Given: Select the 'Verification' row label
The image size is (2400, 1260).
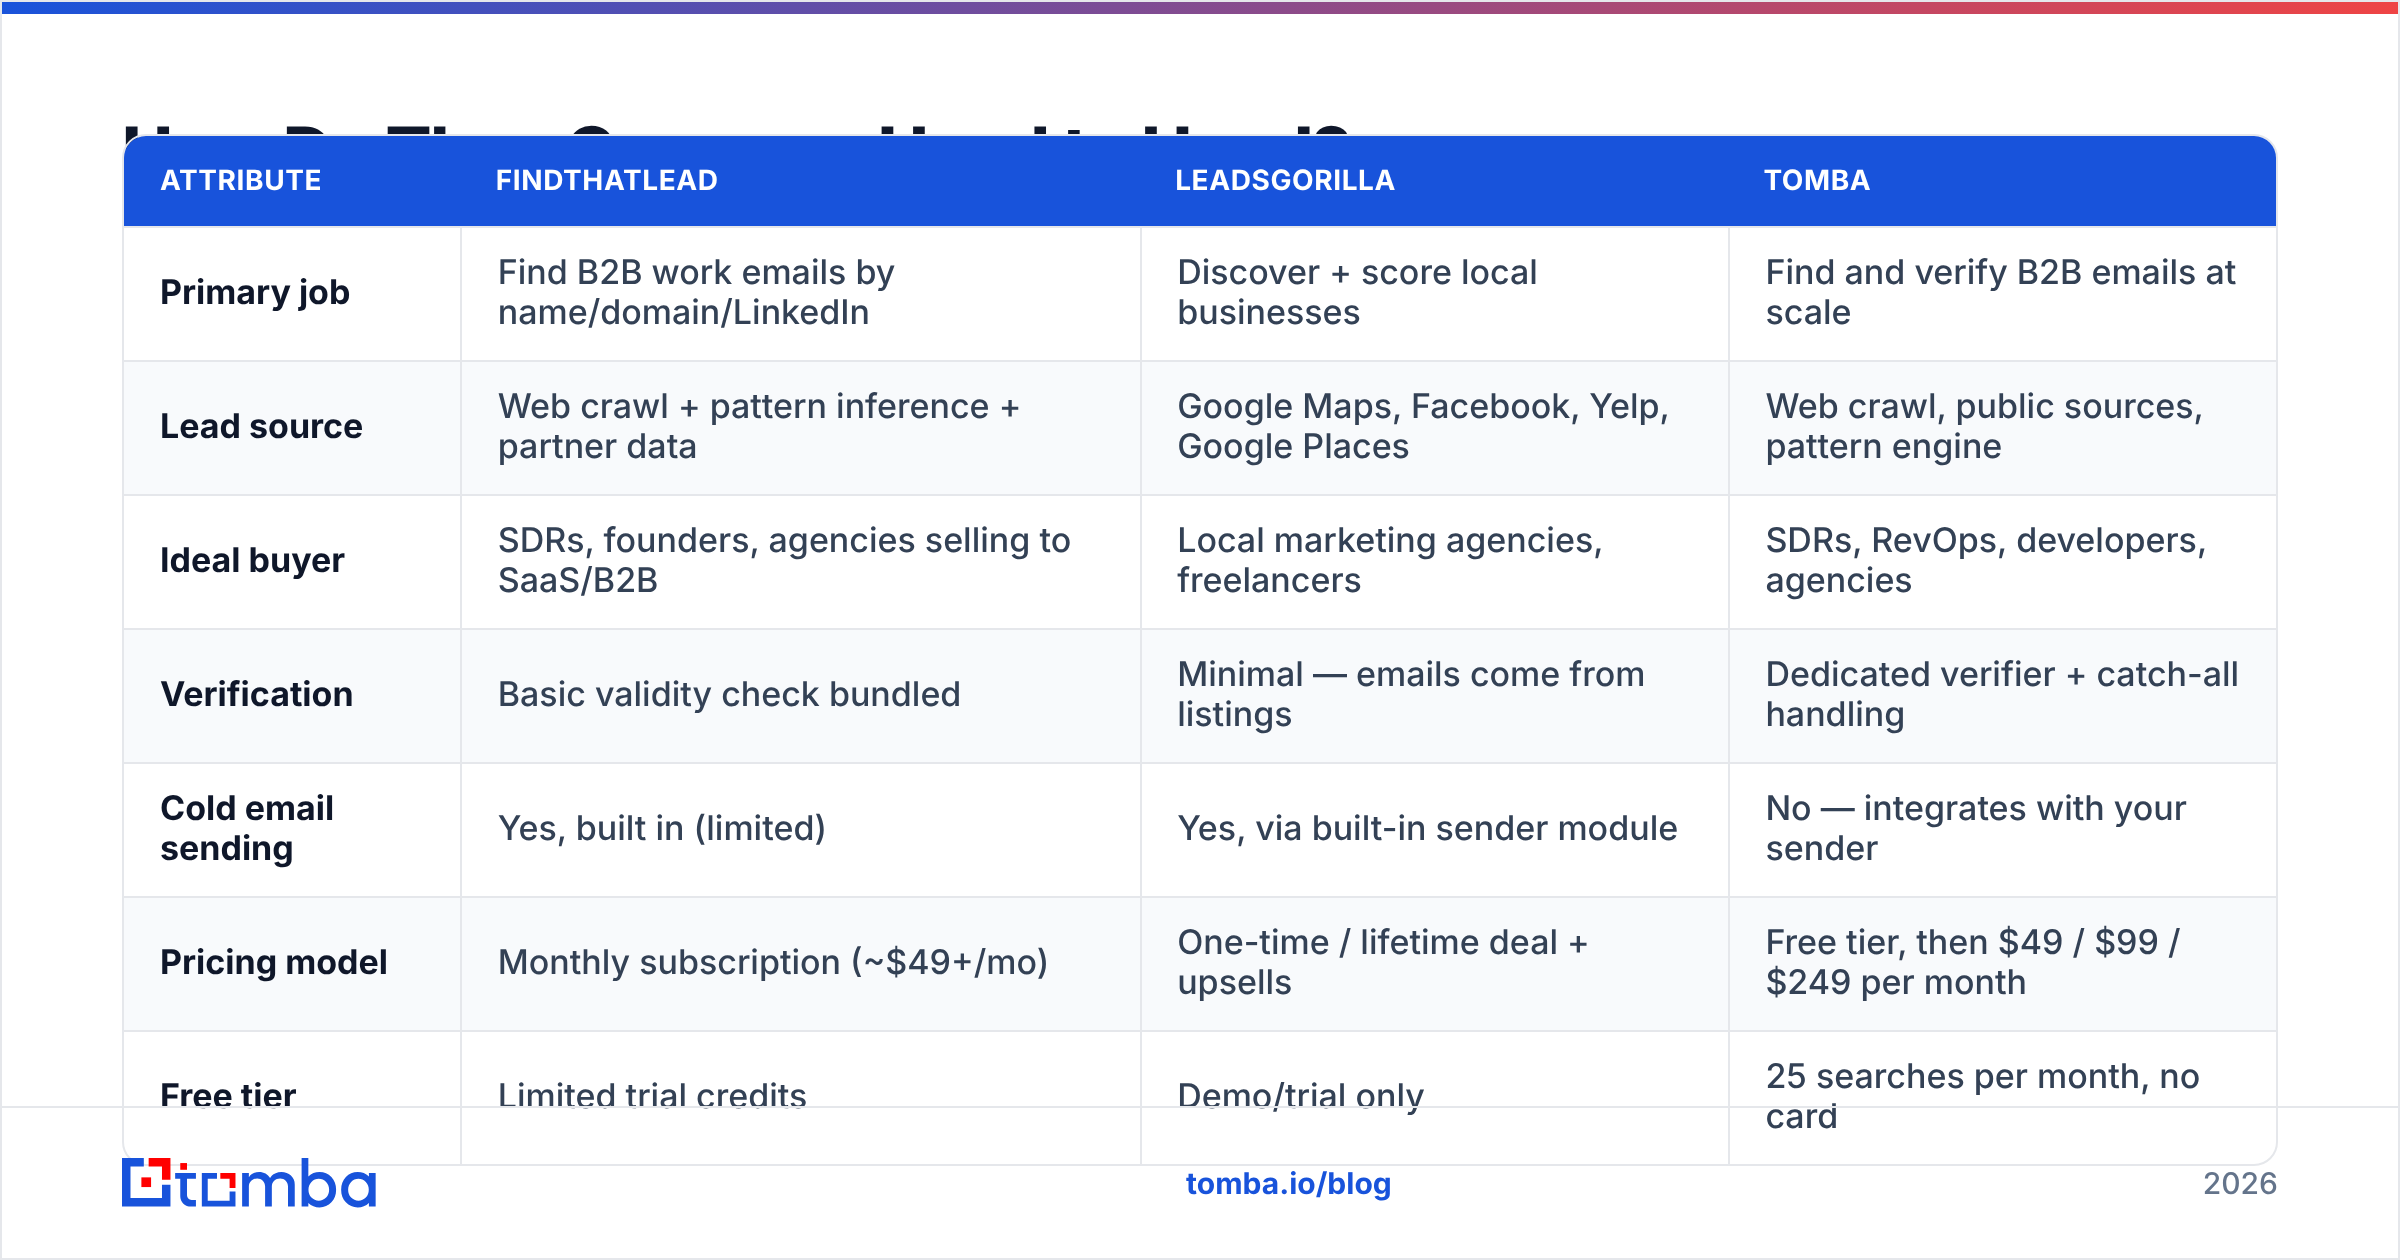Looking at the screenshot, I should coord(257,694).
